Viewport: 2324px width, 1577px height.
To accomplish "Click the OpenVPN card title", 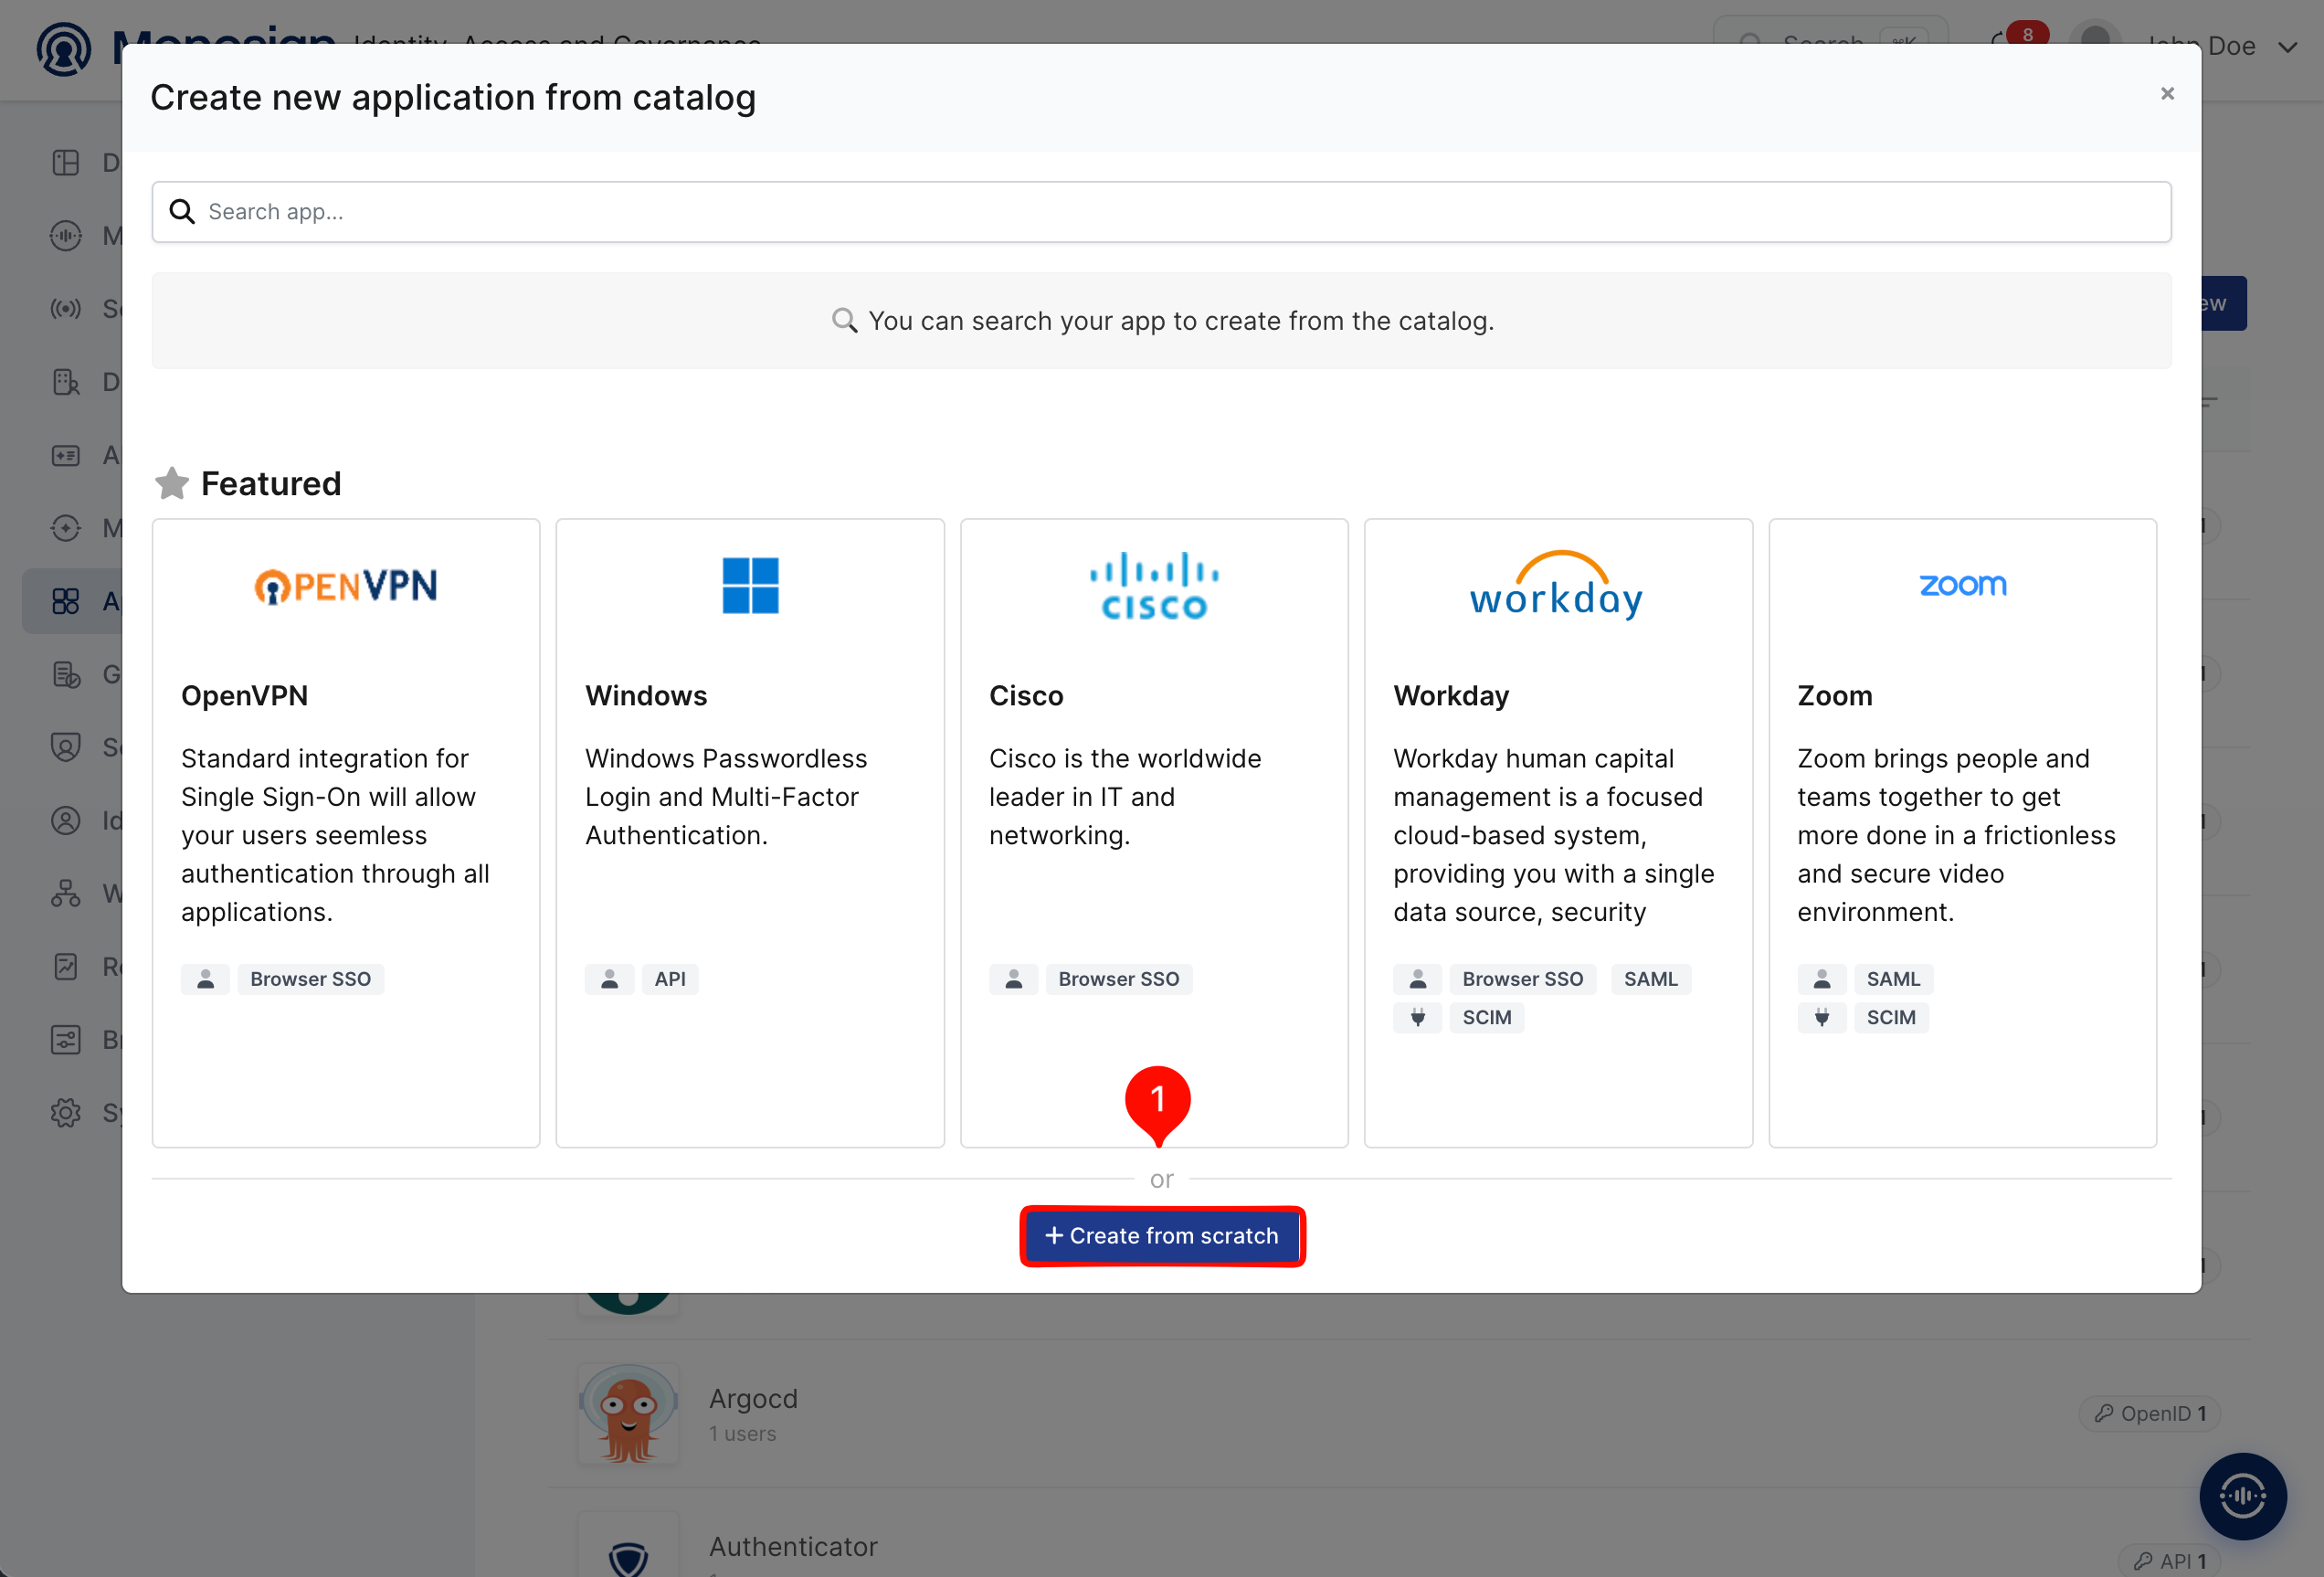I will [245, 696].
